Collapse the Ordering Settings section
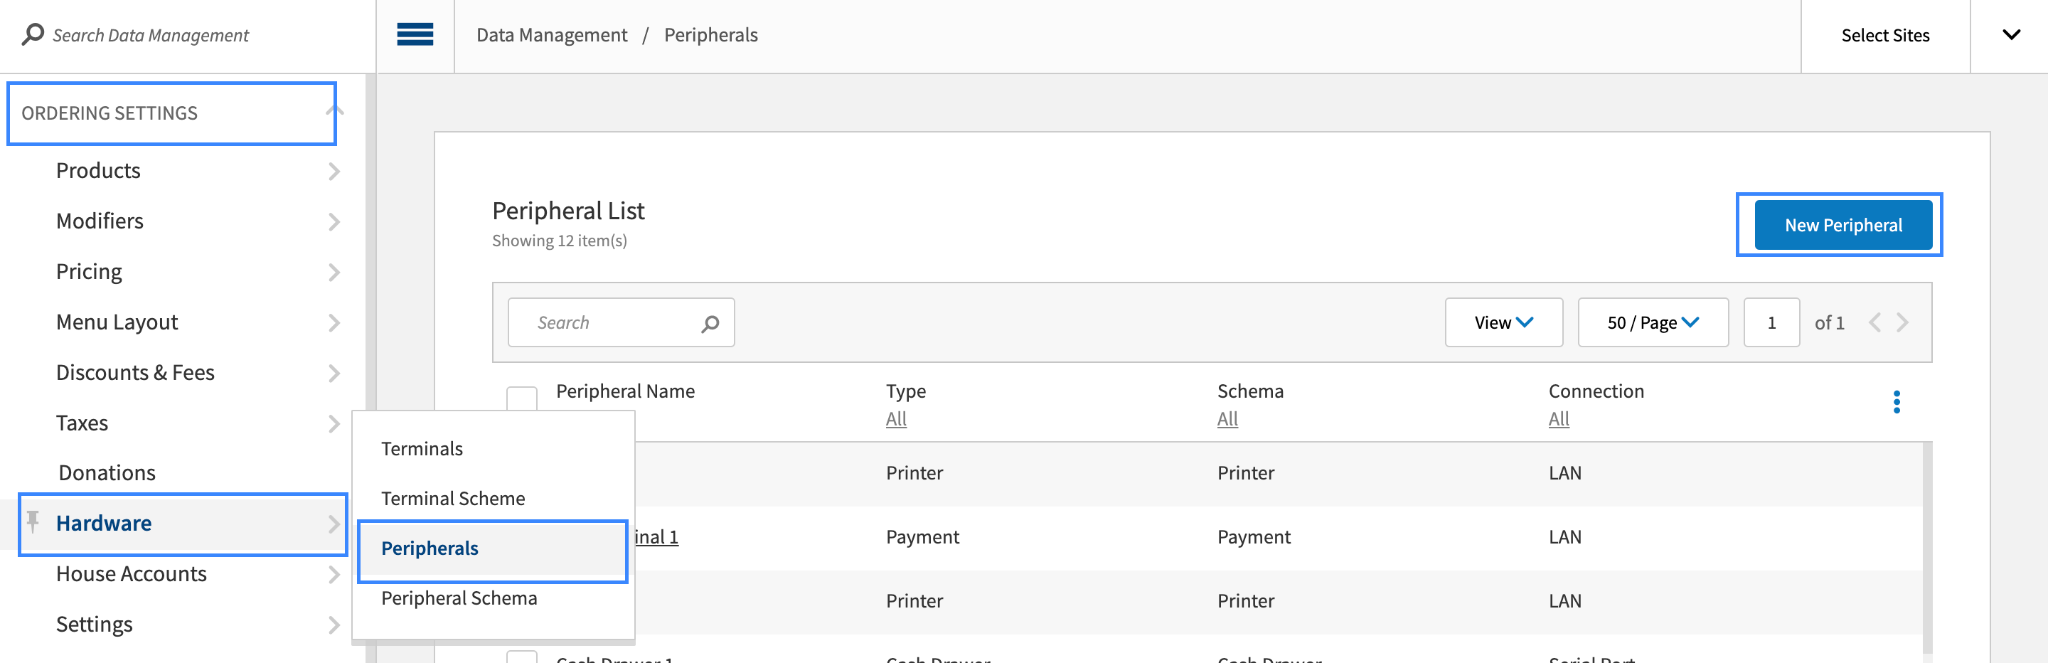The width and height of the screenshot is (2048, 663). pos(335,112)
